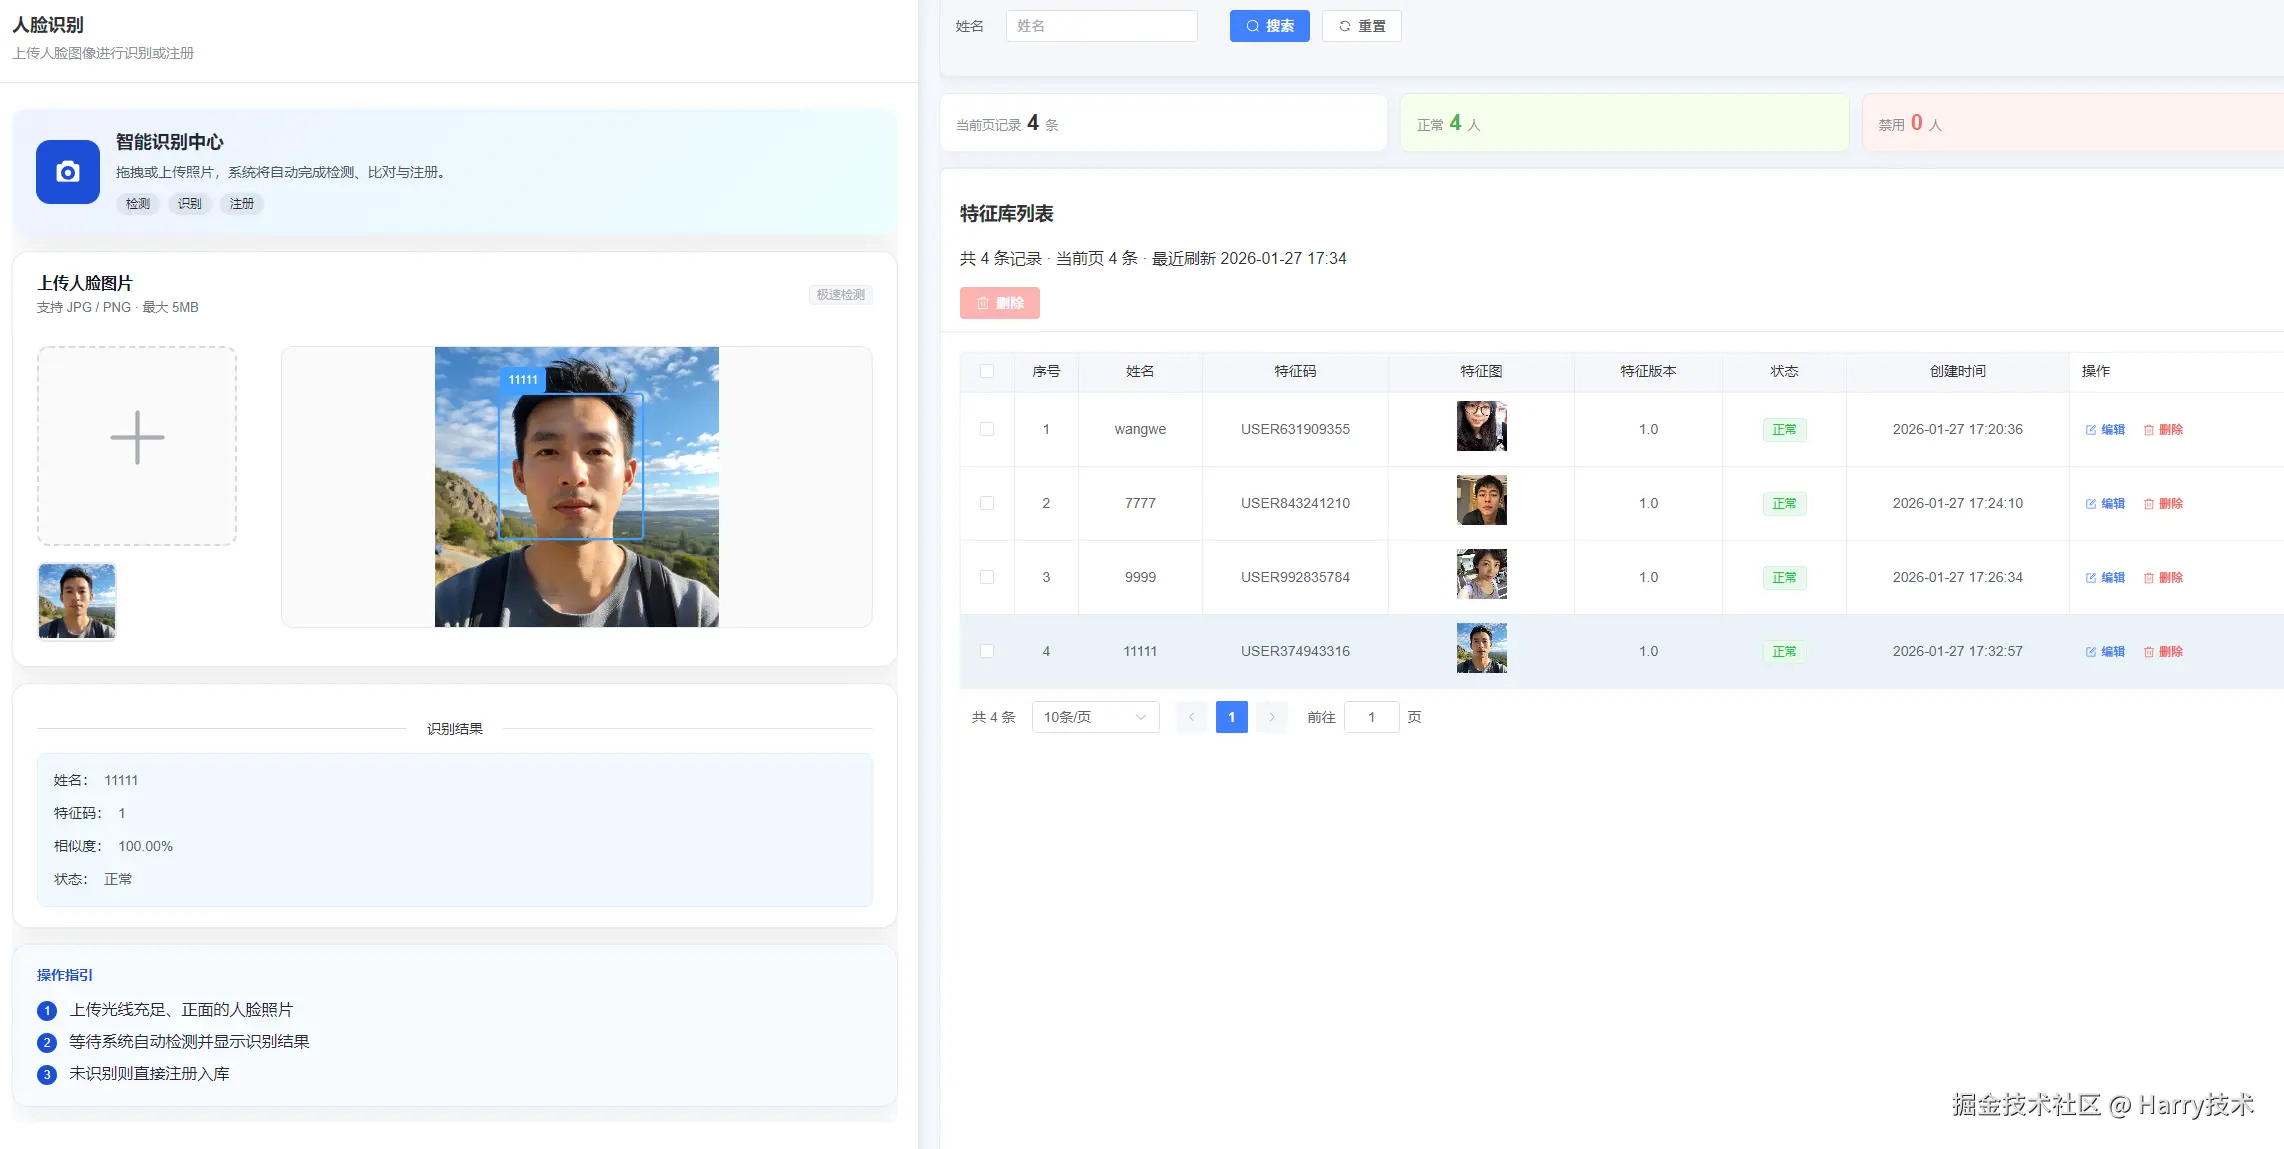Click the 正常 status tag for row 7777

pos(1784,504)
